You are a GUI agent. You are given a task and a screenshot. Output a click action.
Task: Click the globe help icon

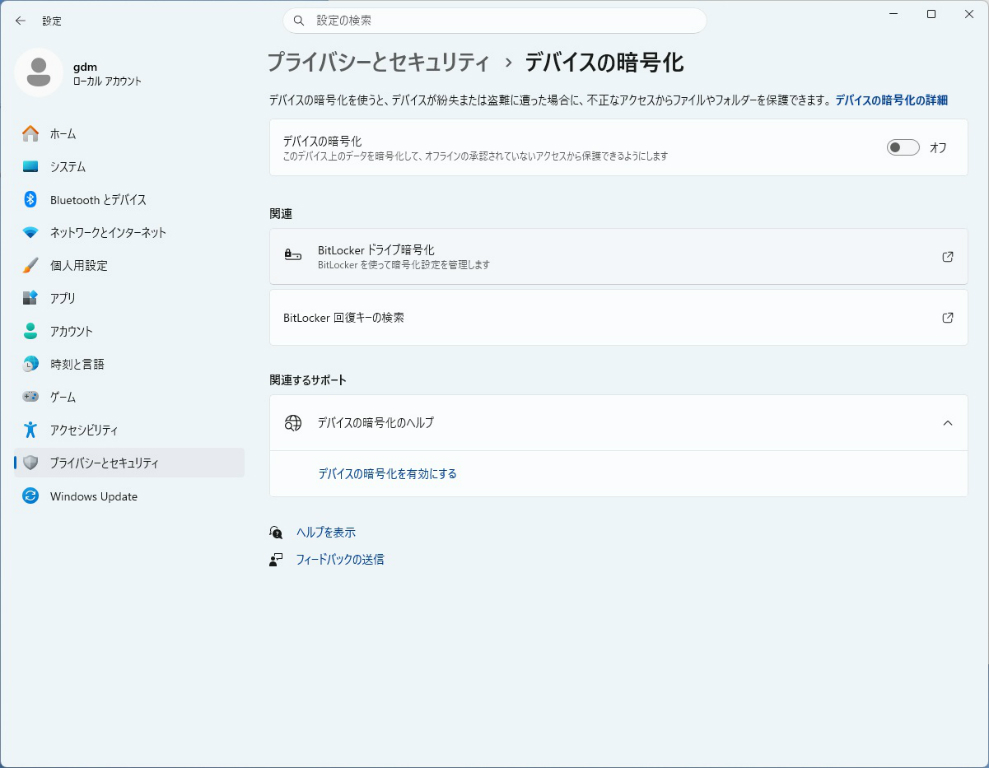point(293,423)
